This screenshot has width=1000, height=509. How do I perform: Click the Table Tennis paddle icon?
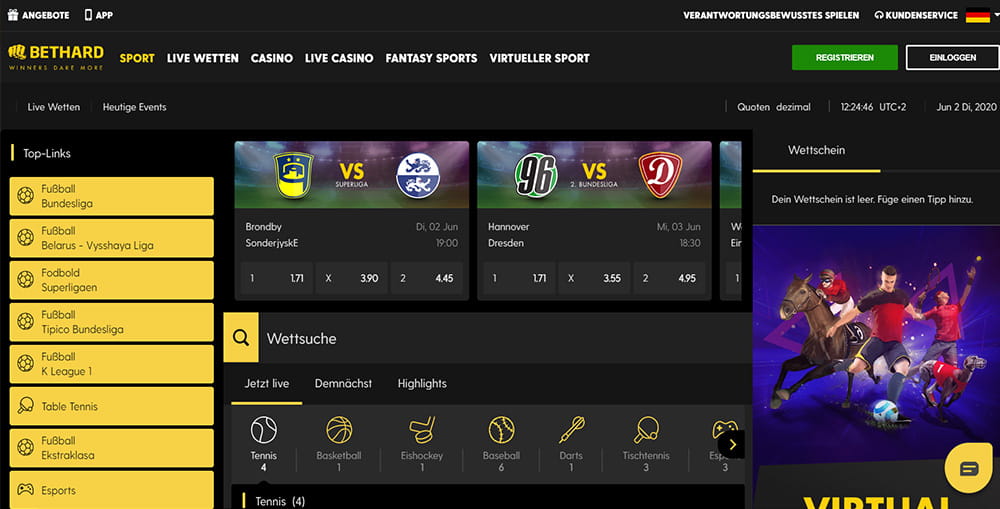26,406
